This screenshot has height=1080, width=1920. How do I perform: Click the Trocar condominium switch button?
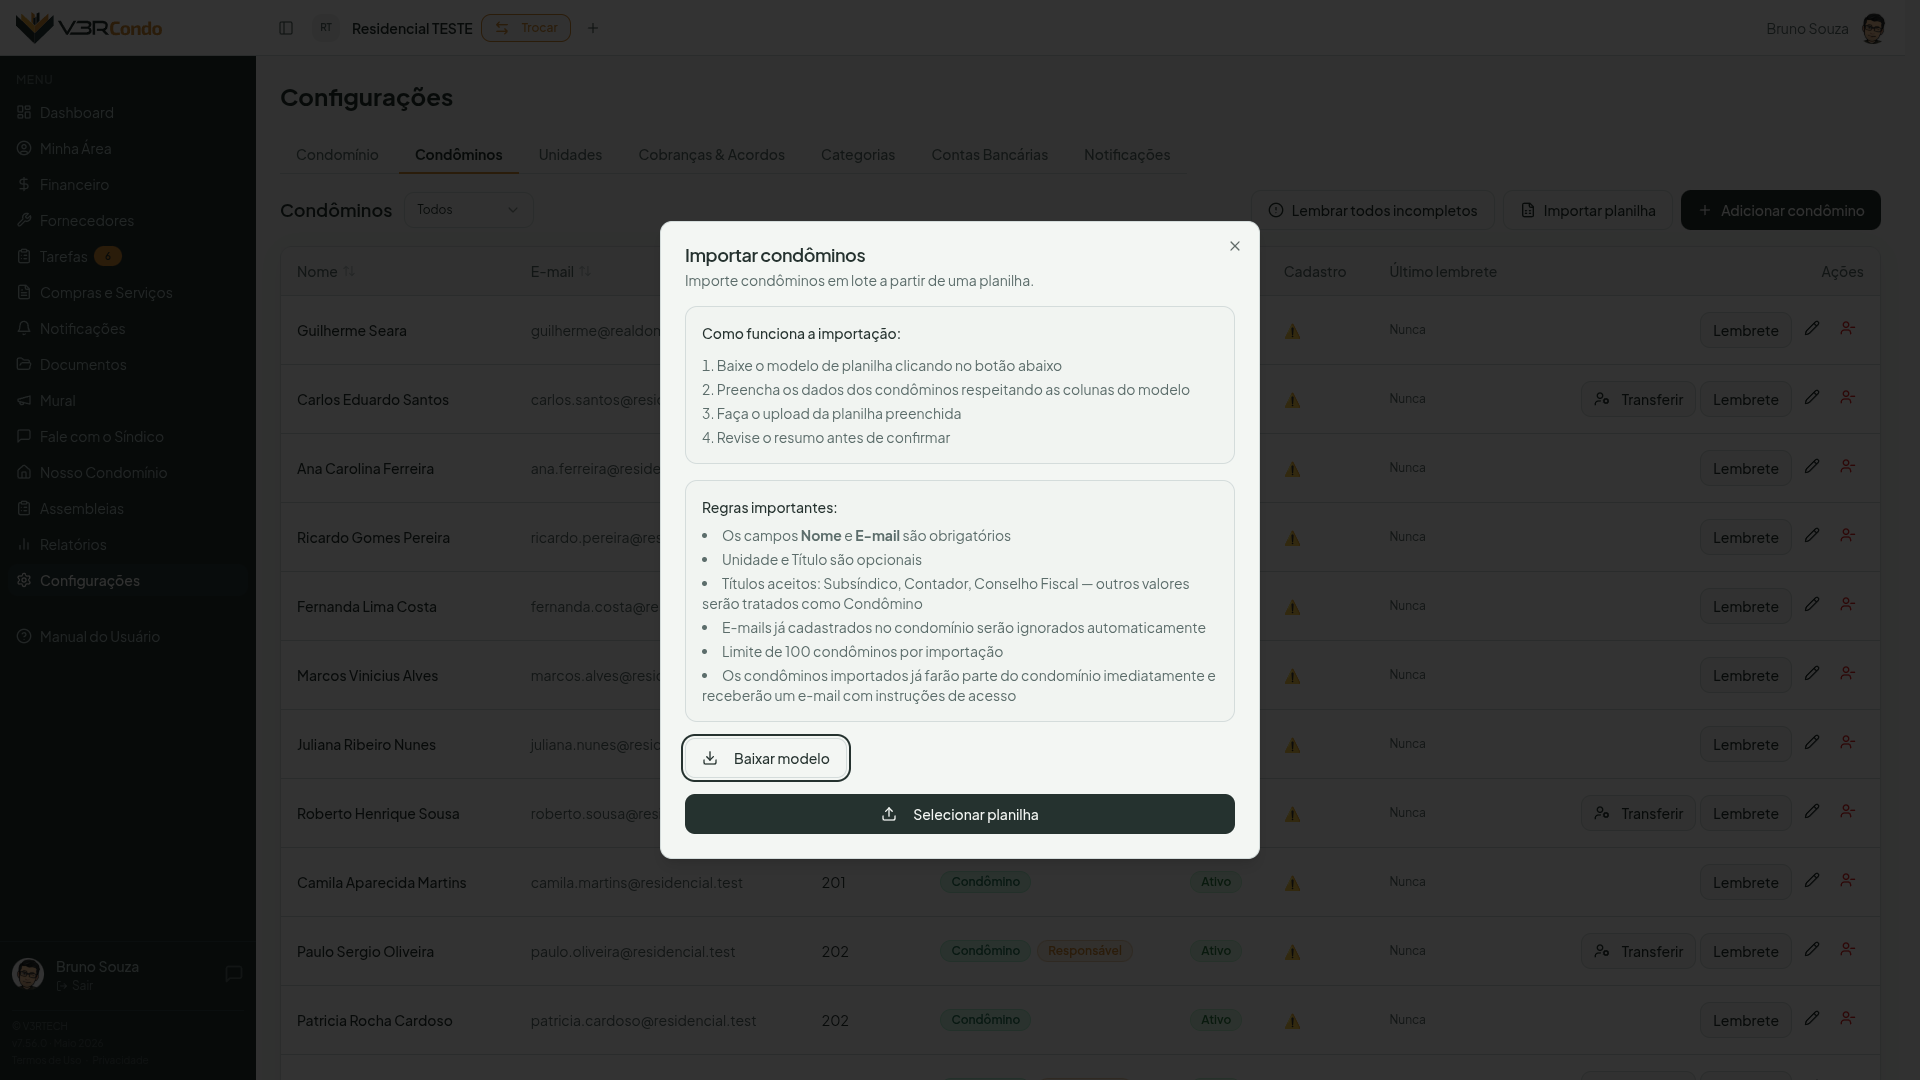point(526,28)
